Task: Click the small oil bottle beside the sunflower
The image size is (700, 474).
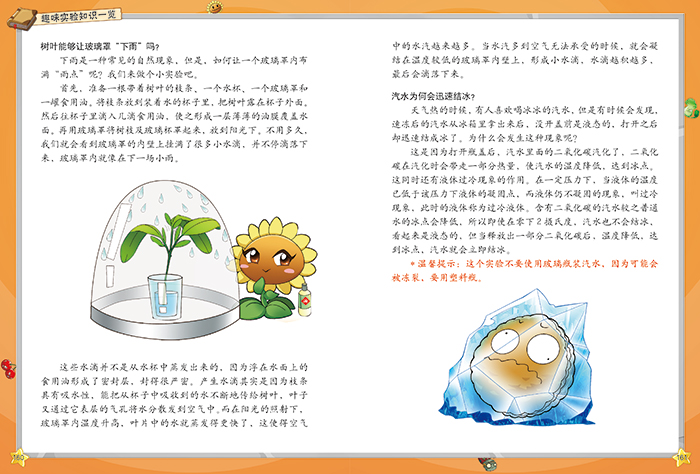Action: pyautogui.click(x=304, y=300)
